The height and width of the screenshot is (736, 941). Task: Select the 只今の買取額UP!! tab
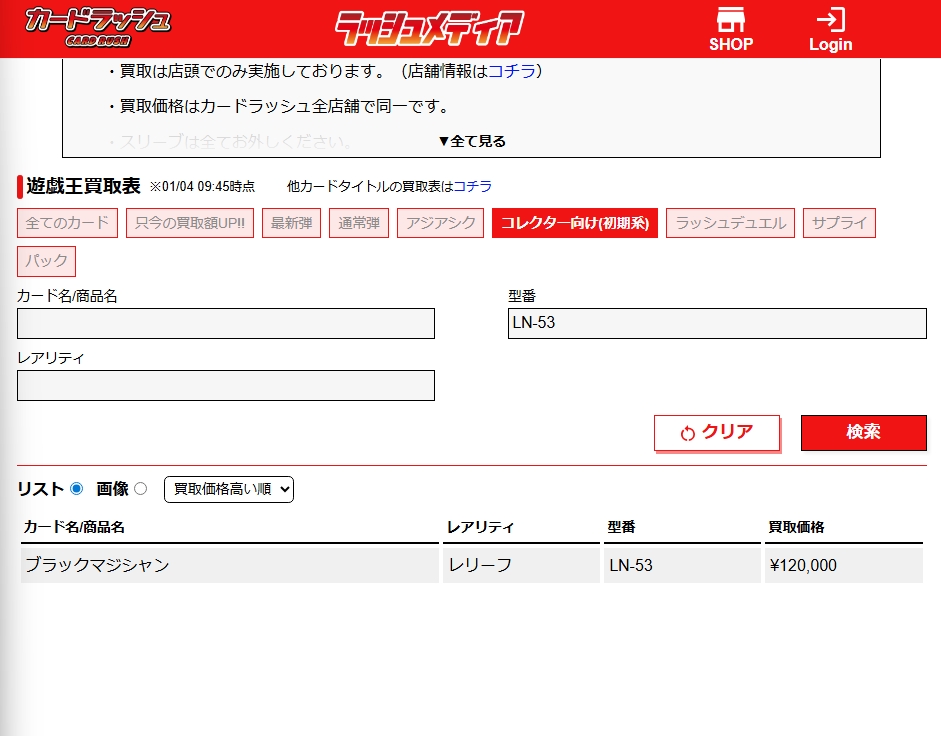click(x=190, y=223)
